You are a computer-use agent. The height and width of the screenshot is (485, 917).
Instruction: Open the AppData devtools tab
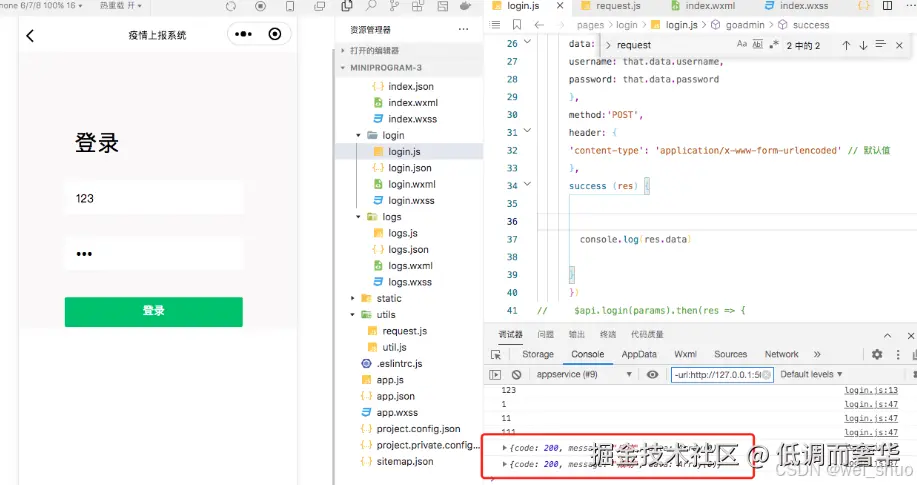(x=639, y=355)
